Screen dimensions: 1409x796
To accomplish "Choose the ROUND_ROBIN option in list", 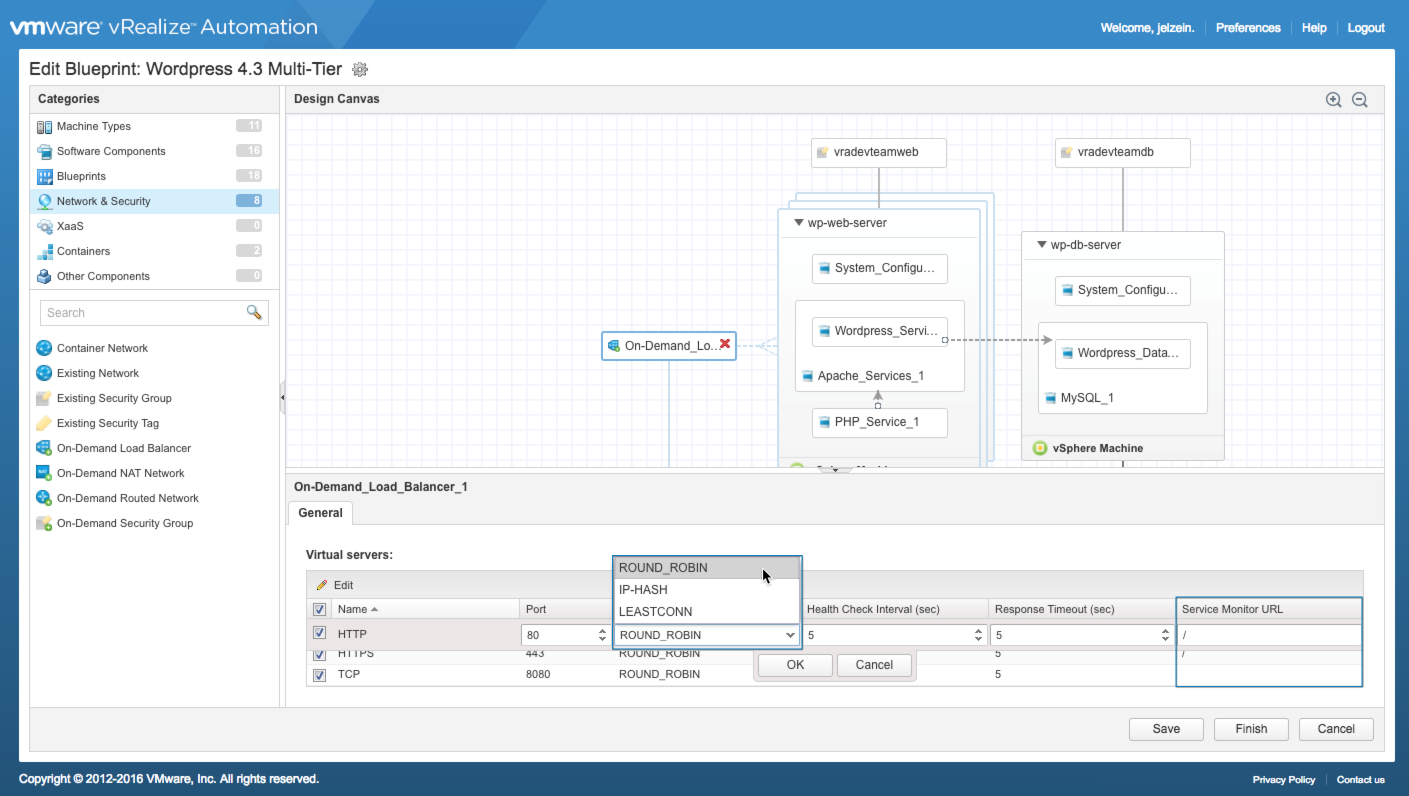I will click(707, 568).
